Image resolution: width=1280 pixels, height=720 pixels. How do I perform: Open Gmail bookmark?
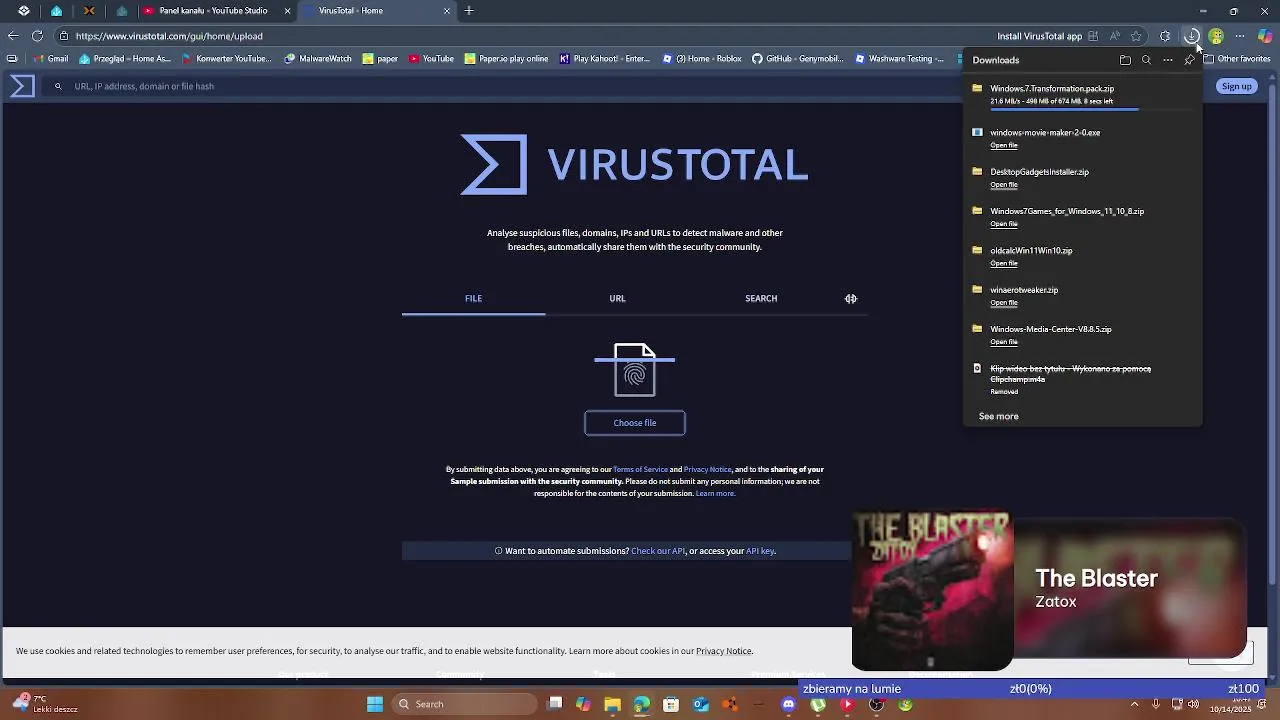pos(52,59)
